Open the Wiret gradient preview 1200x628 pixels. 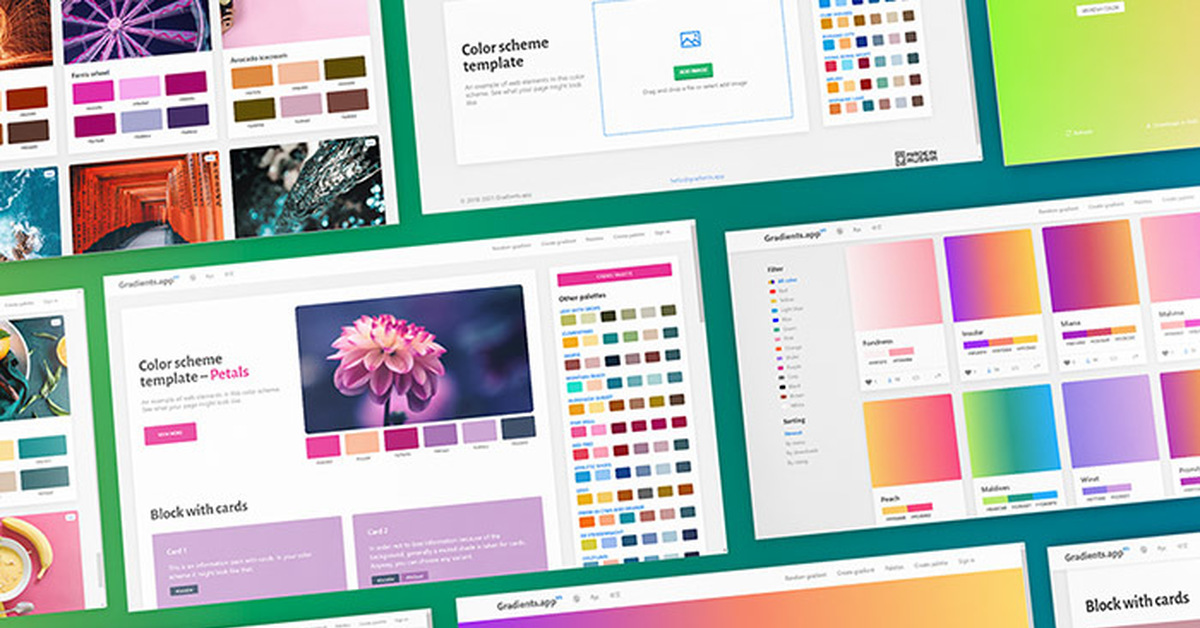[x=1110, y=421]
